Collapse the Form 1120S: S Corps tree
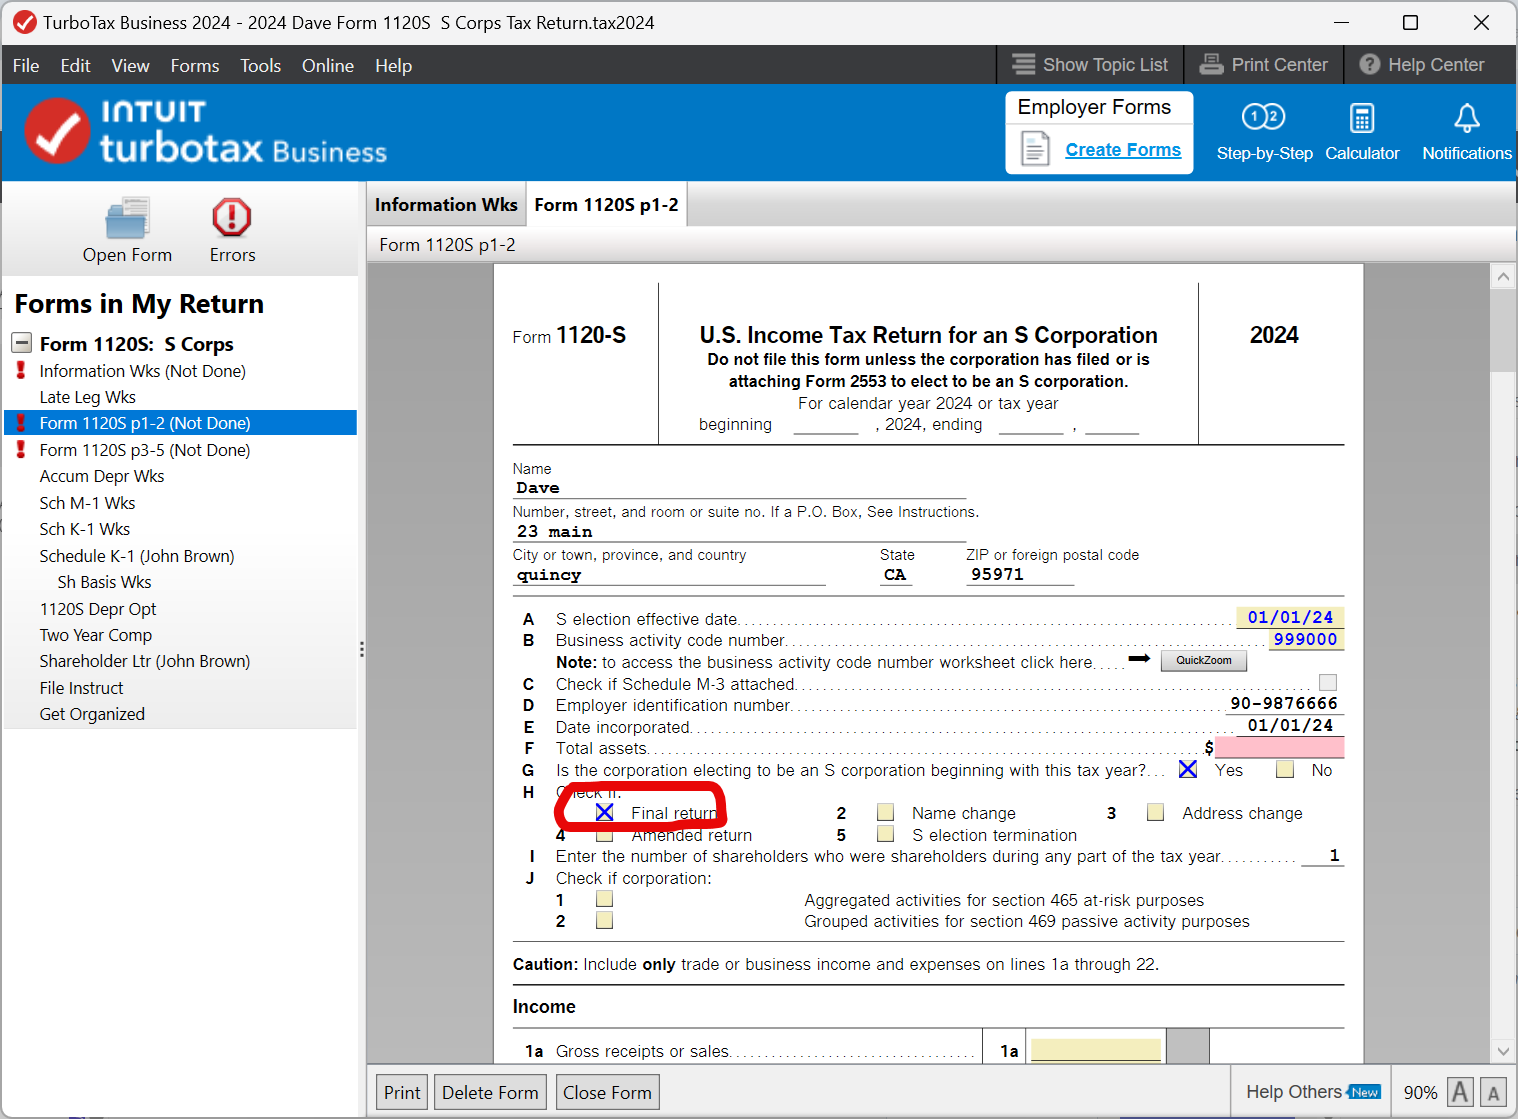The height and width of the screenshot is (1119, 1518). pos(21,343)
